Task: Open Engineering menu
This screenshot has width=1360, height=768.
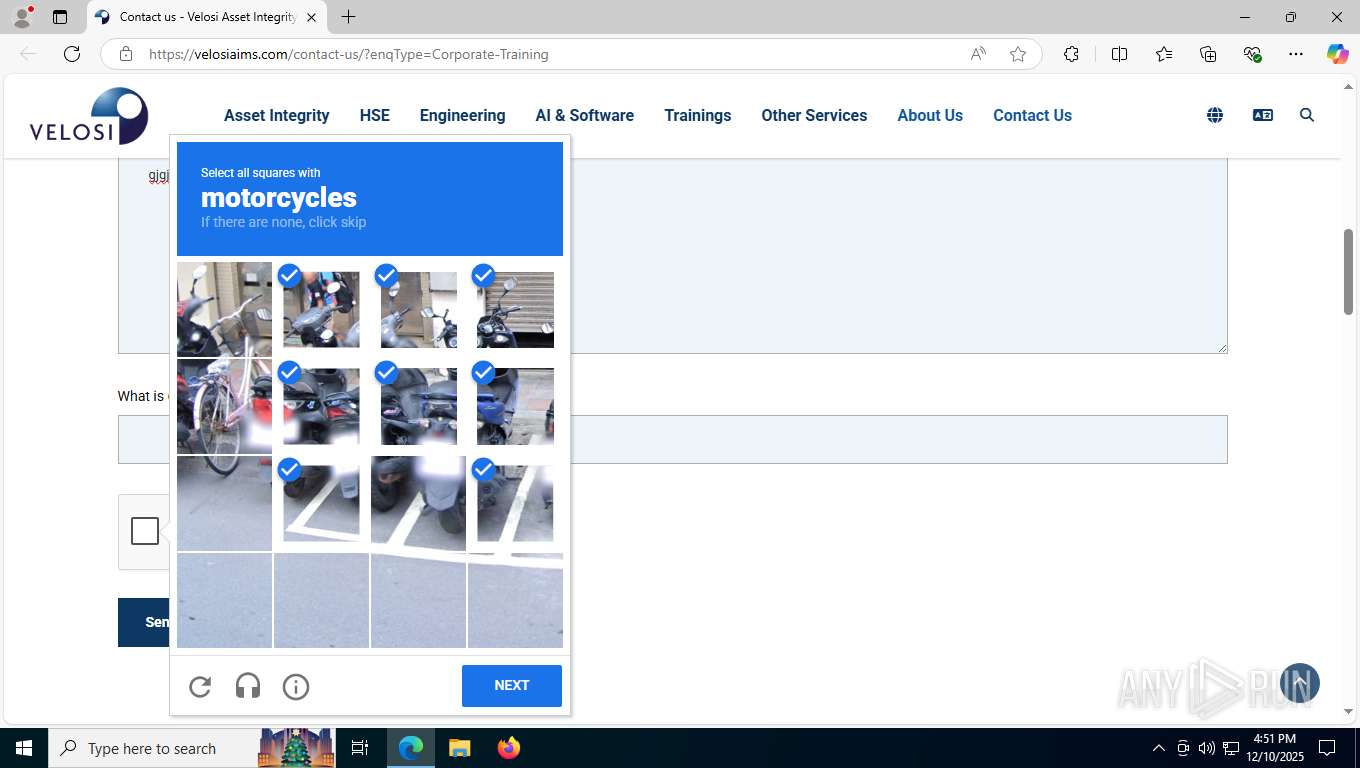Action: (x=463, y=115)
